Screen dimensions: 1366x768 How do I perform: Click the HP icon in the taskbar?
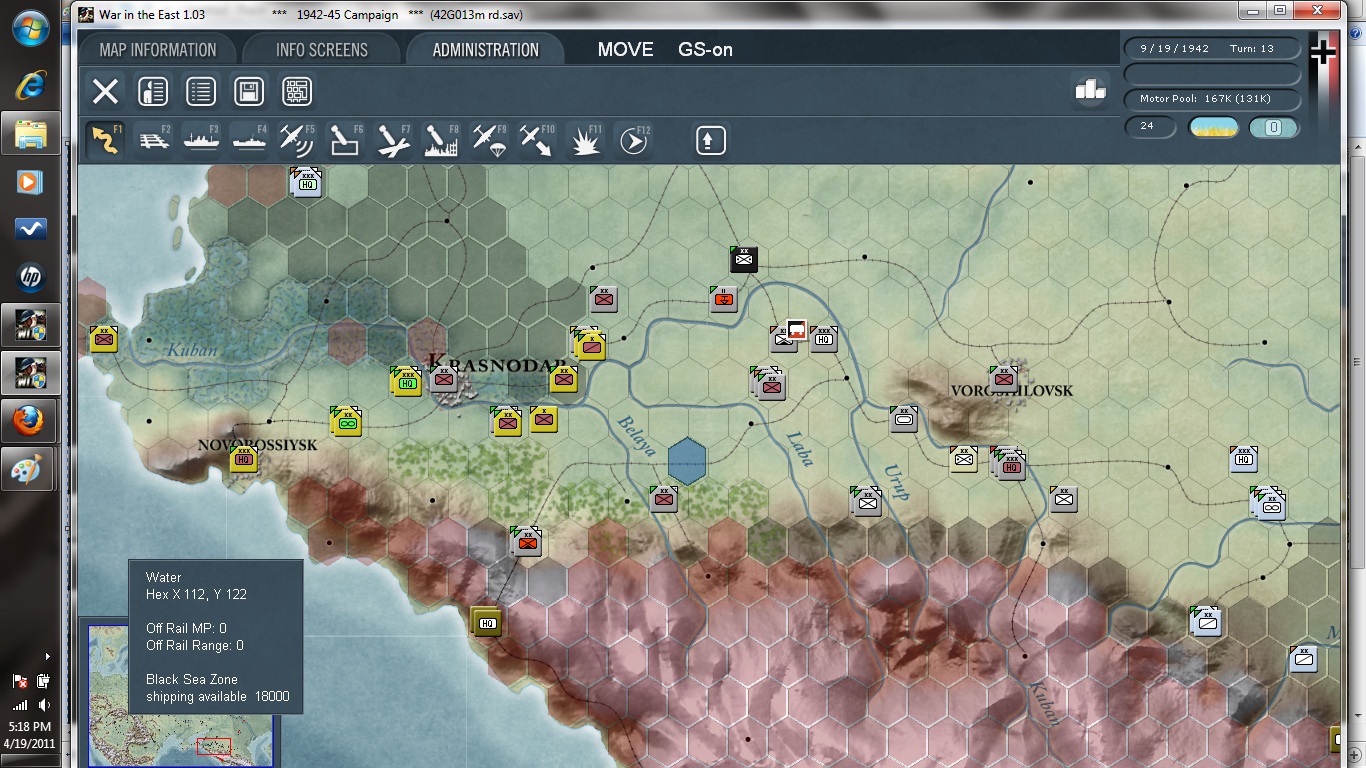point(31,277)
